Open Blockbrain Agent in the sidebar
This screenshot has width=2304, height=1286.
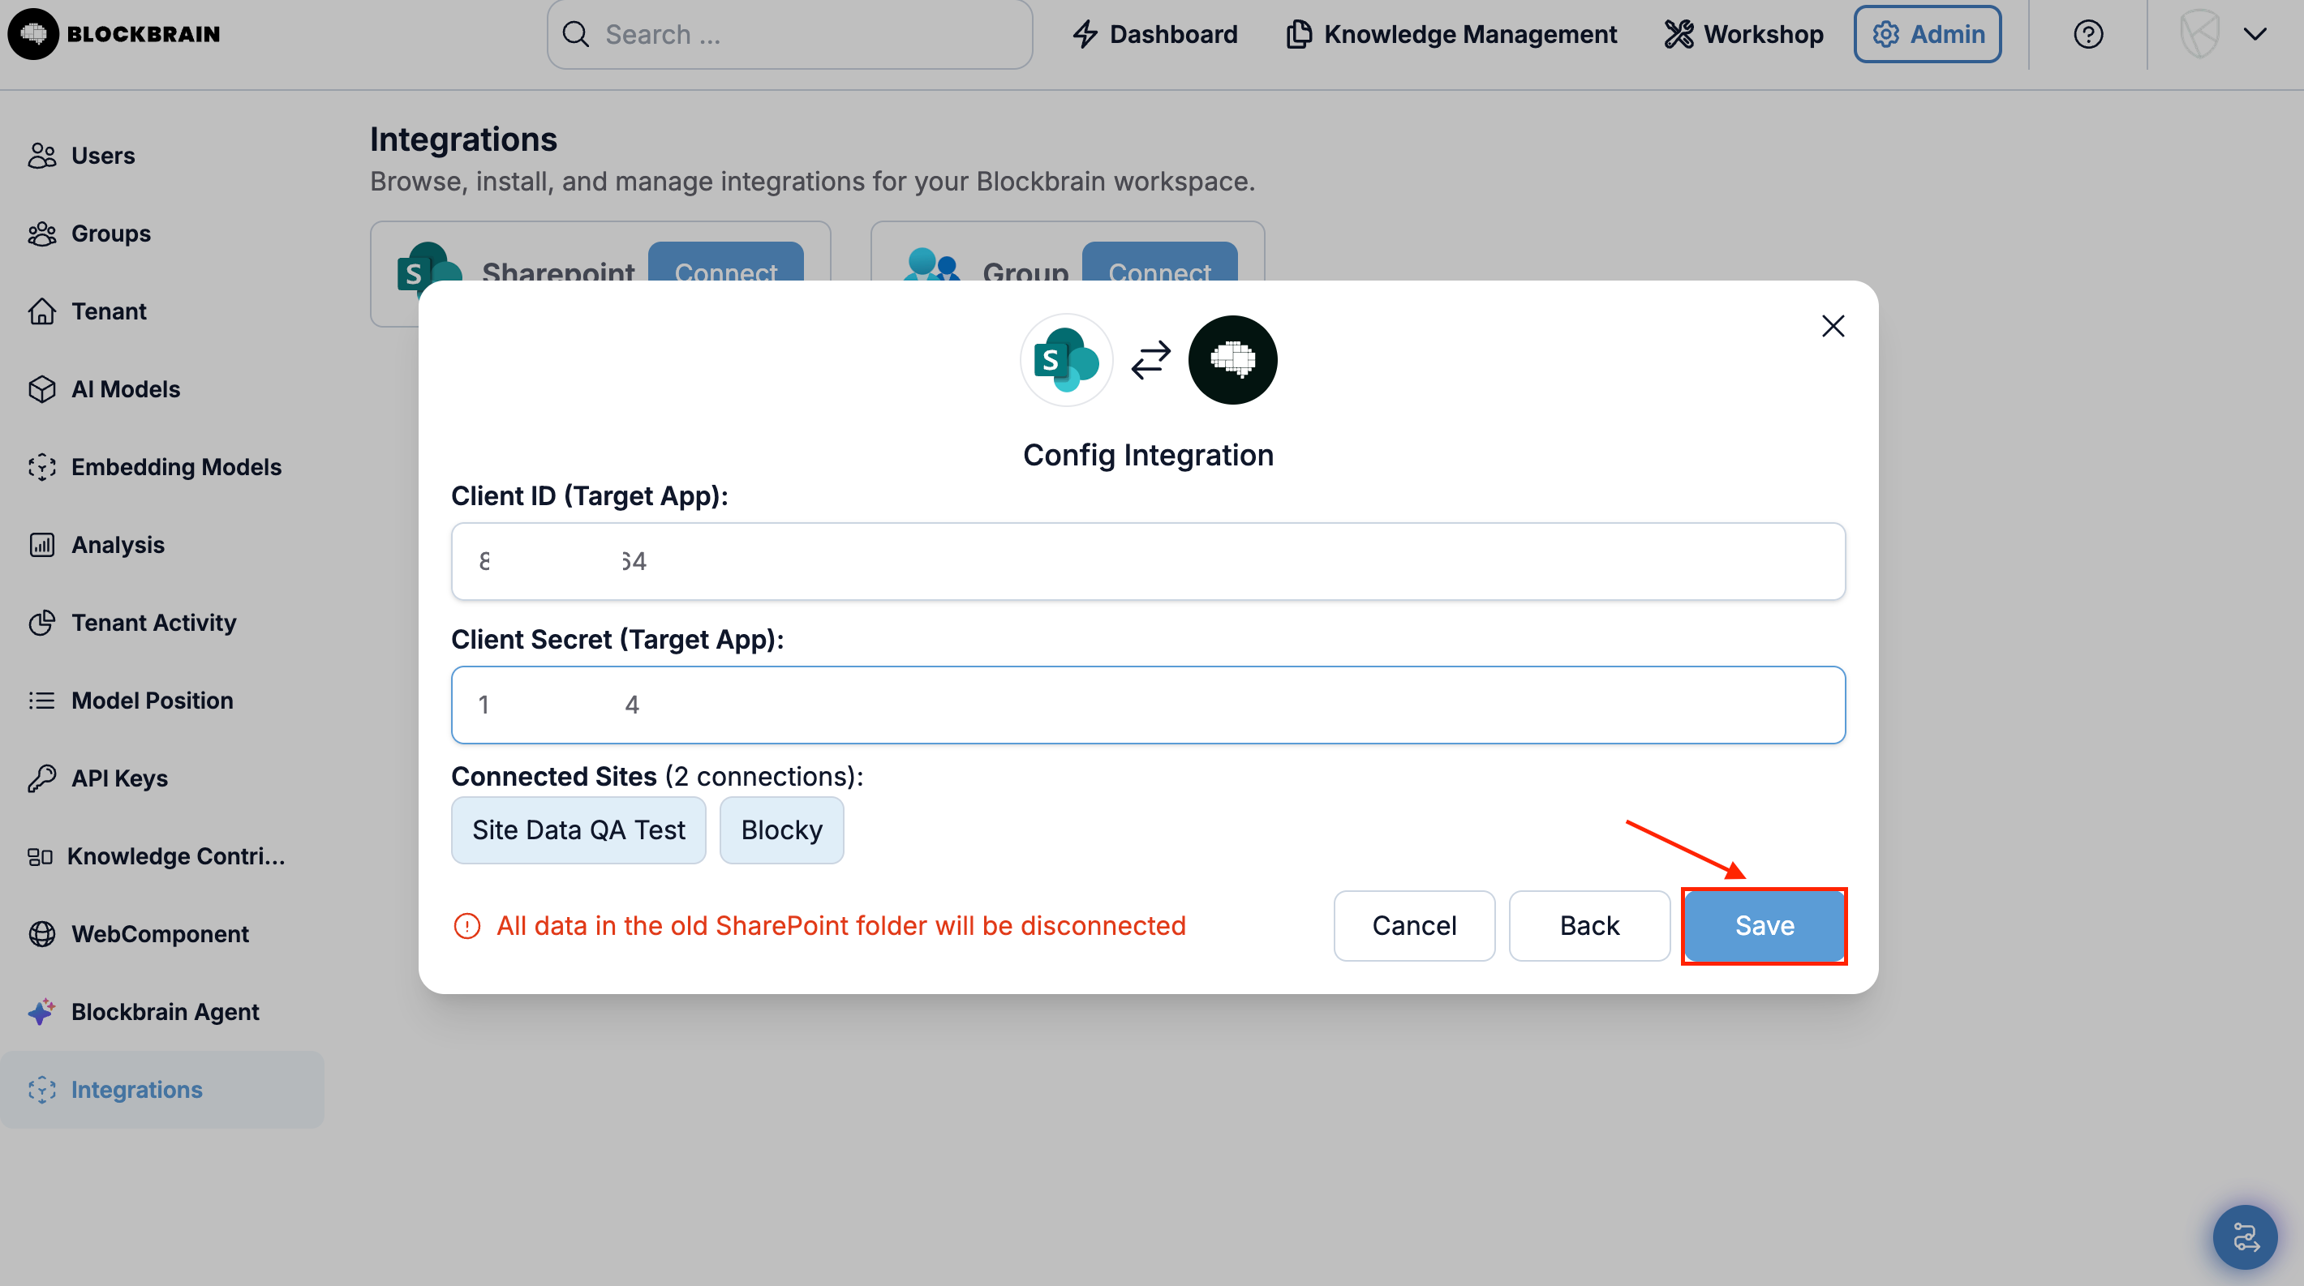coord(165,1012)
